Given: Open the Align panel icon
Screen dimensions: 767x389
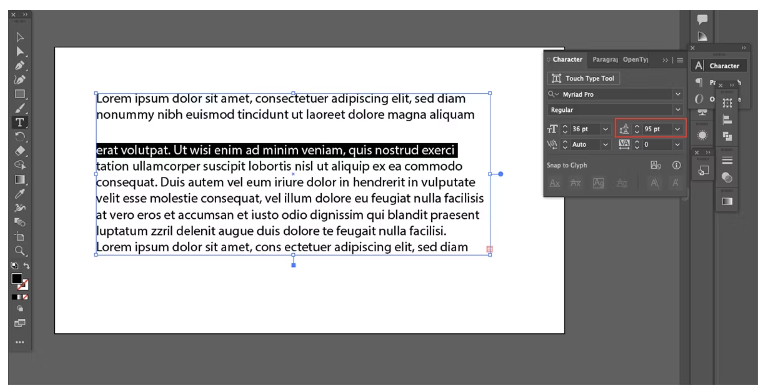Looking at the screenshot, I should click(x=727, y=119).
